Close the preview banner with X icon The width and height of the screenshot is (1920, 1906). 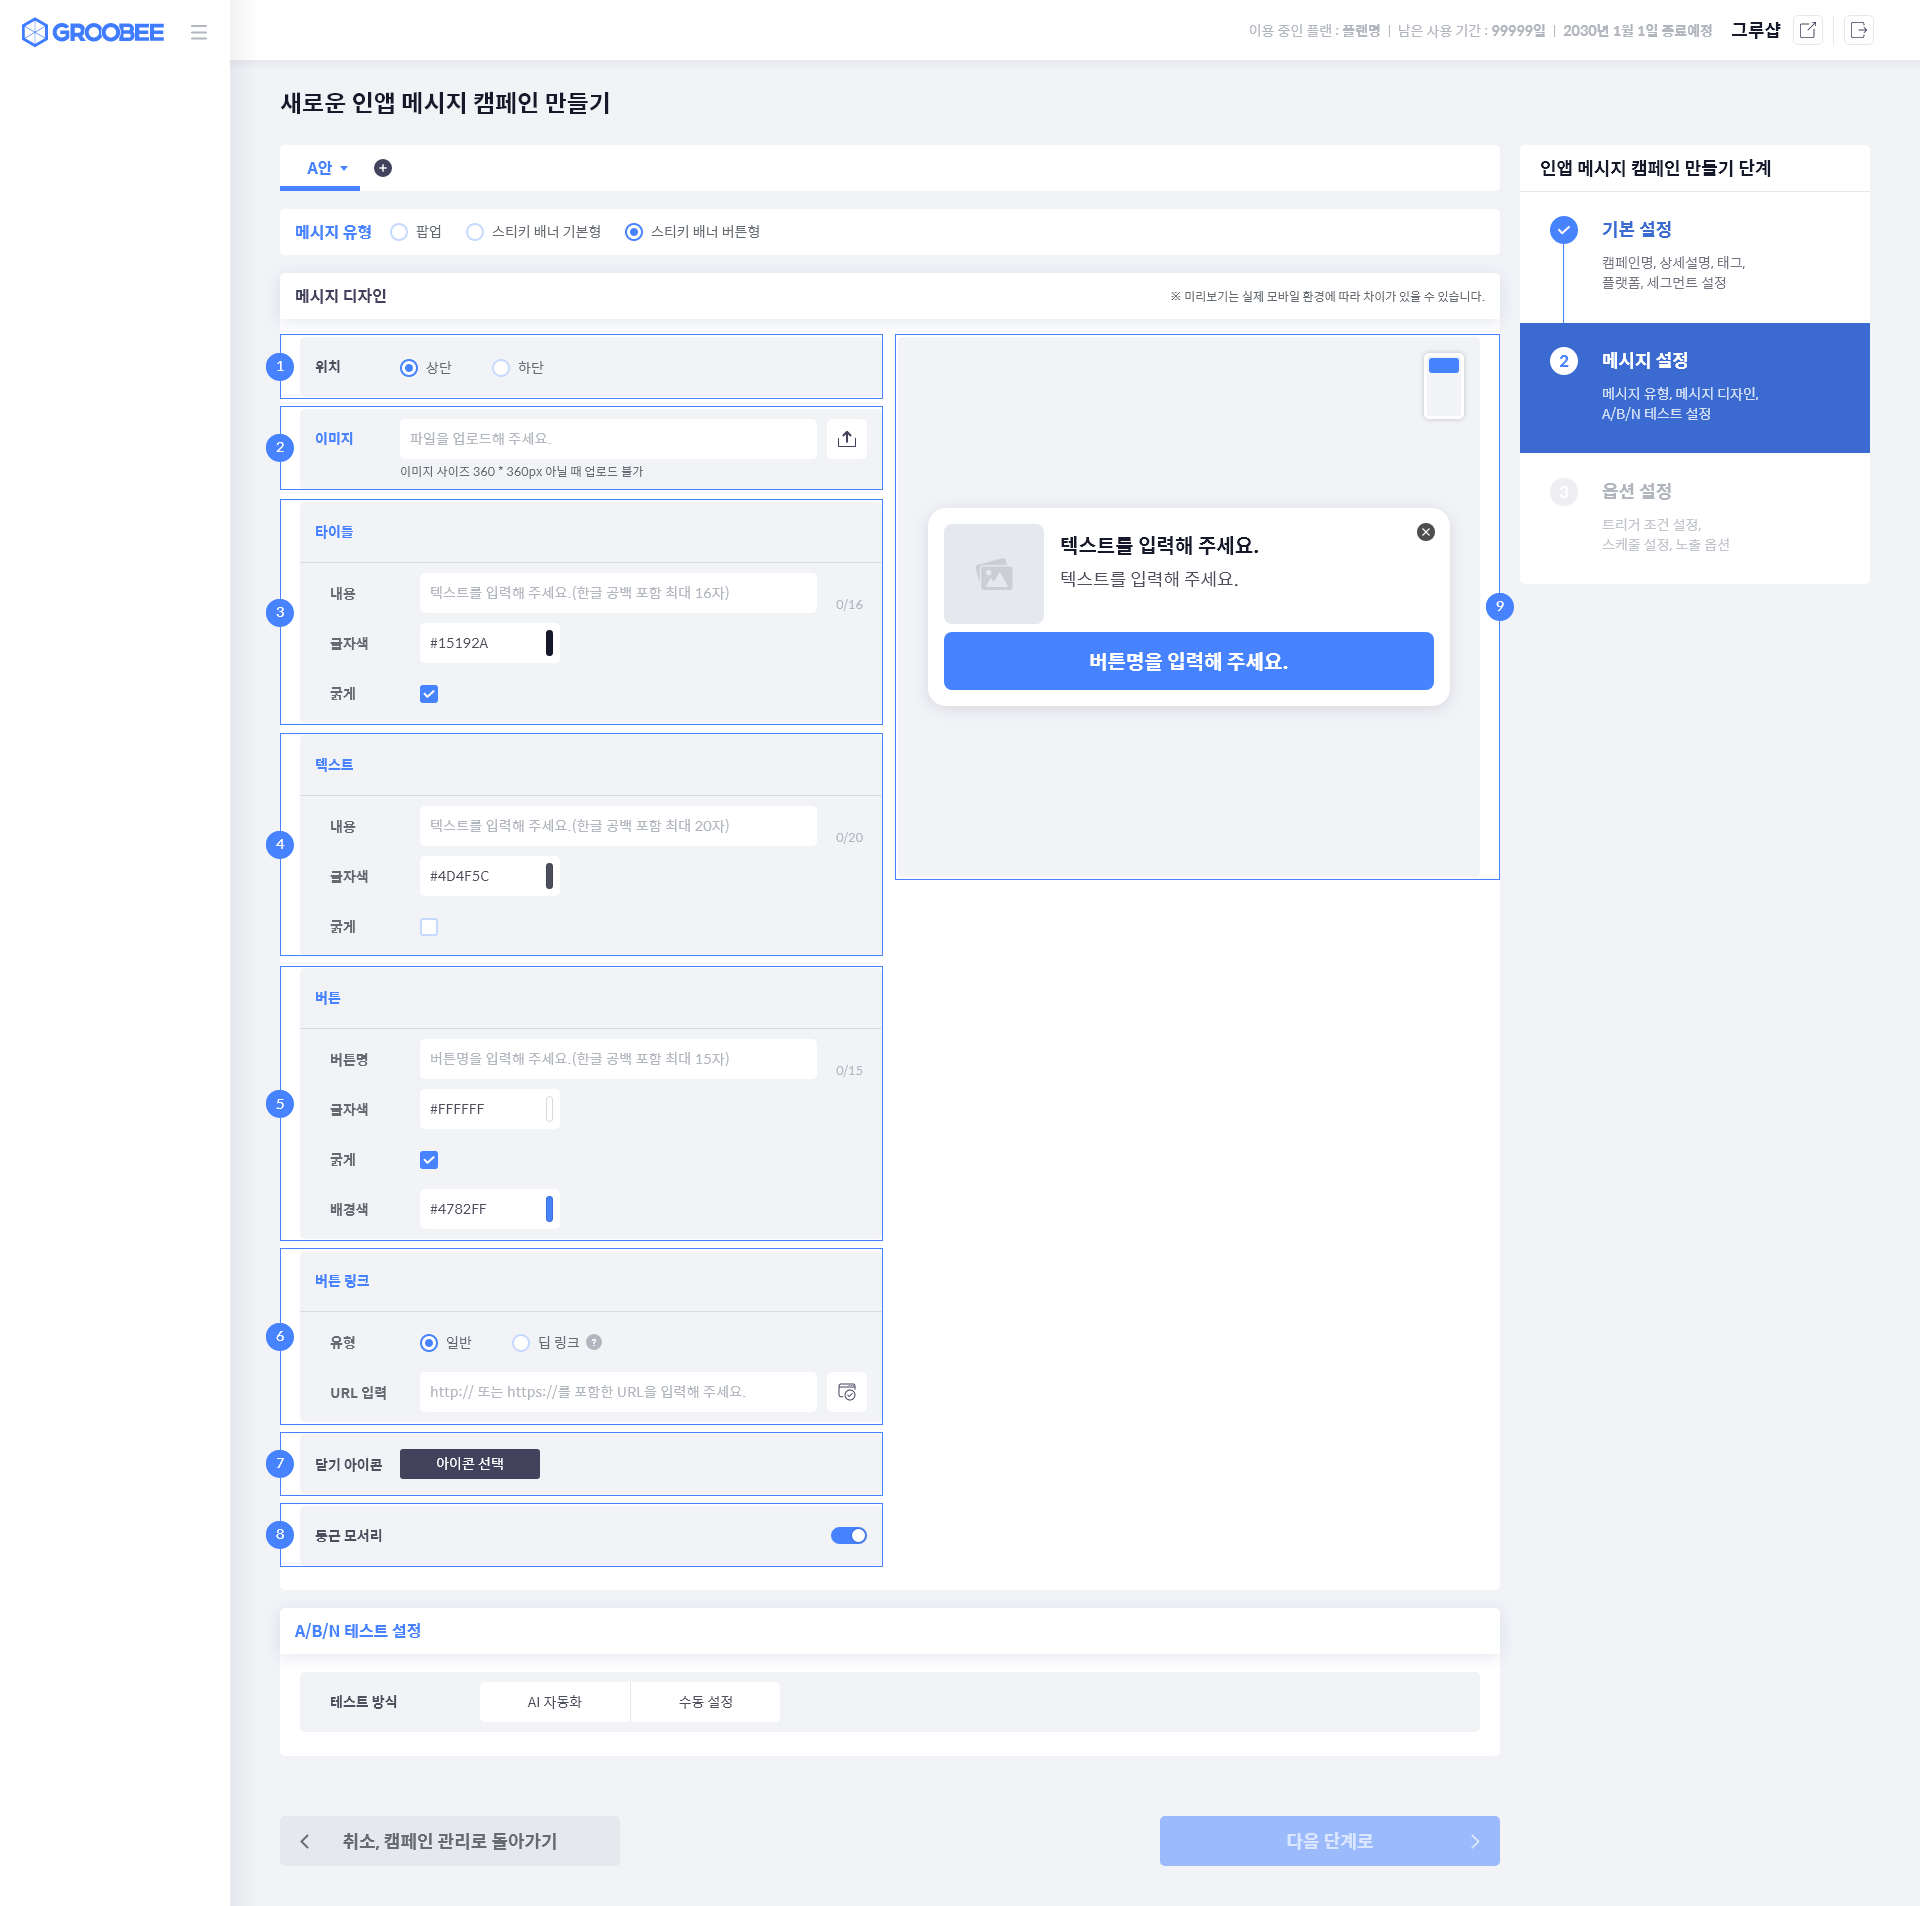pyautogui.click(x=1426, y=532)
